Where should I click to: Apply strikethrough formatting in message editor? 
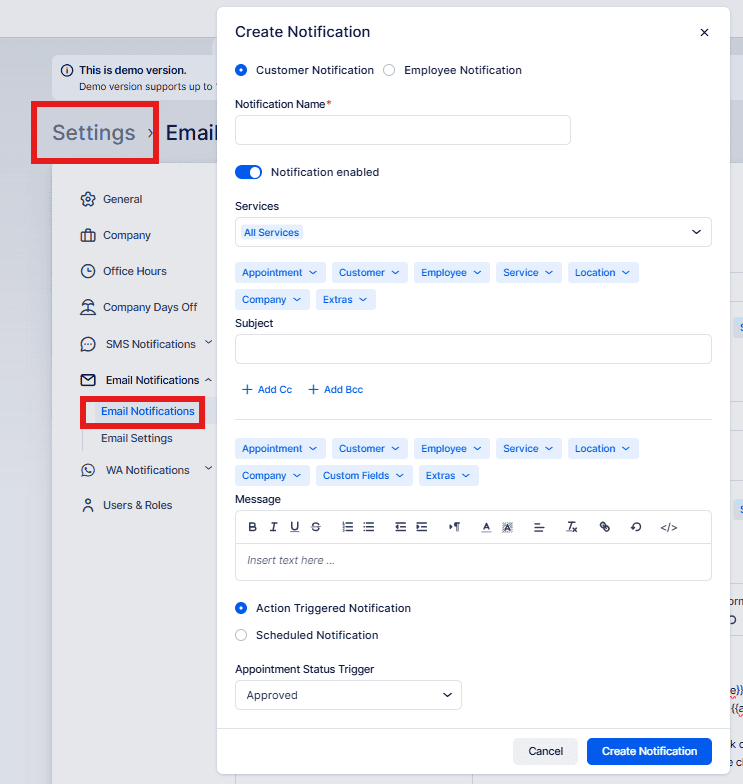(x=316, y=527)
